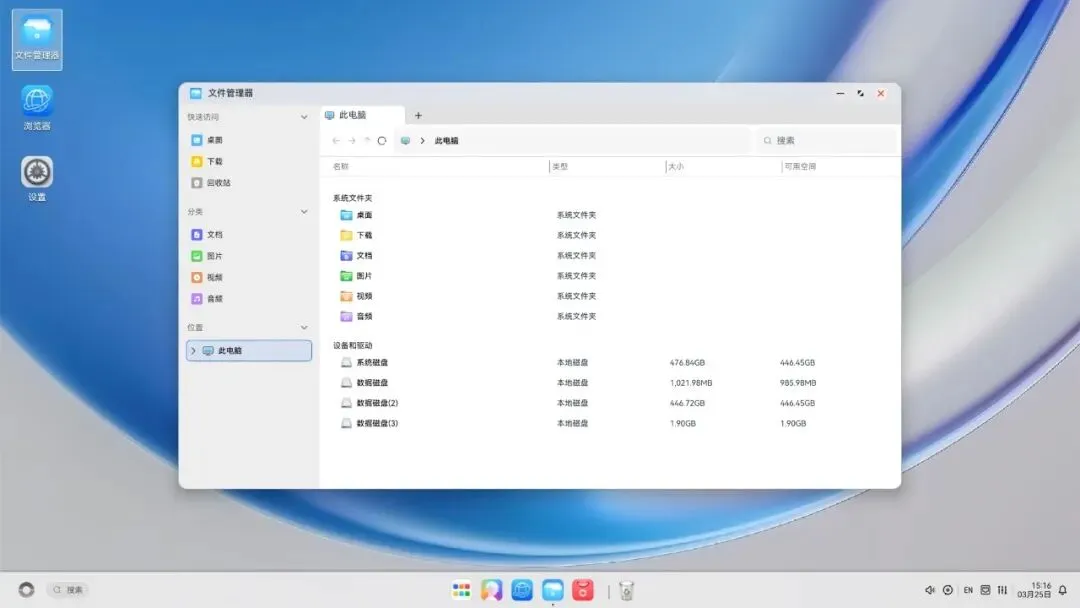1080x608 pixels.
Task: Click the 446.72GB size value
Action: (x=687, y=403)
